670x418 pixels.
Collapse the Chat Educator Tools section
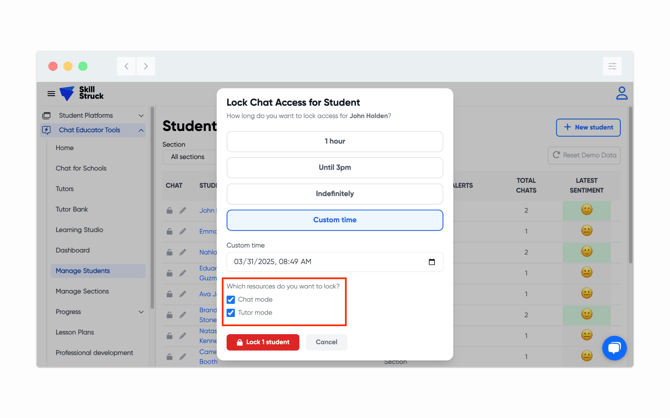[x=141, y=130]
